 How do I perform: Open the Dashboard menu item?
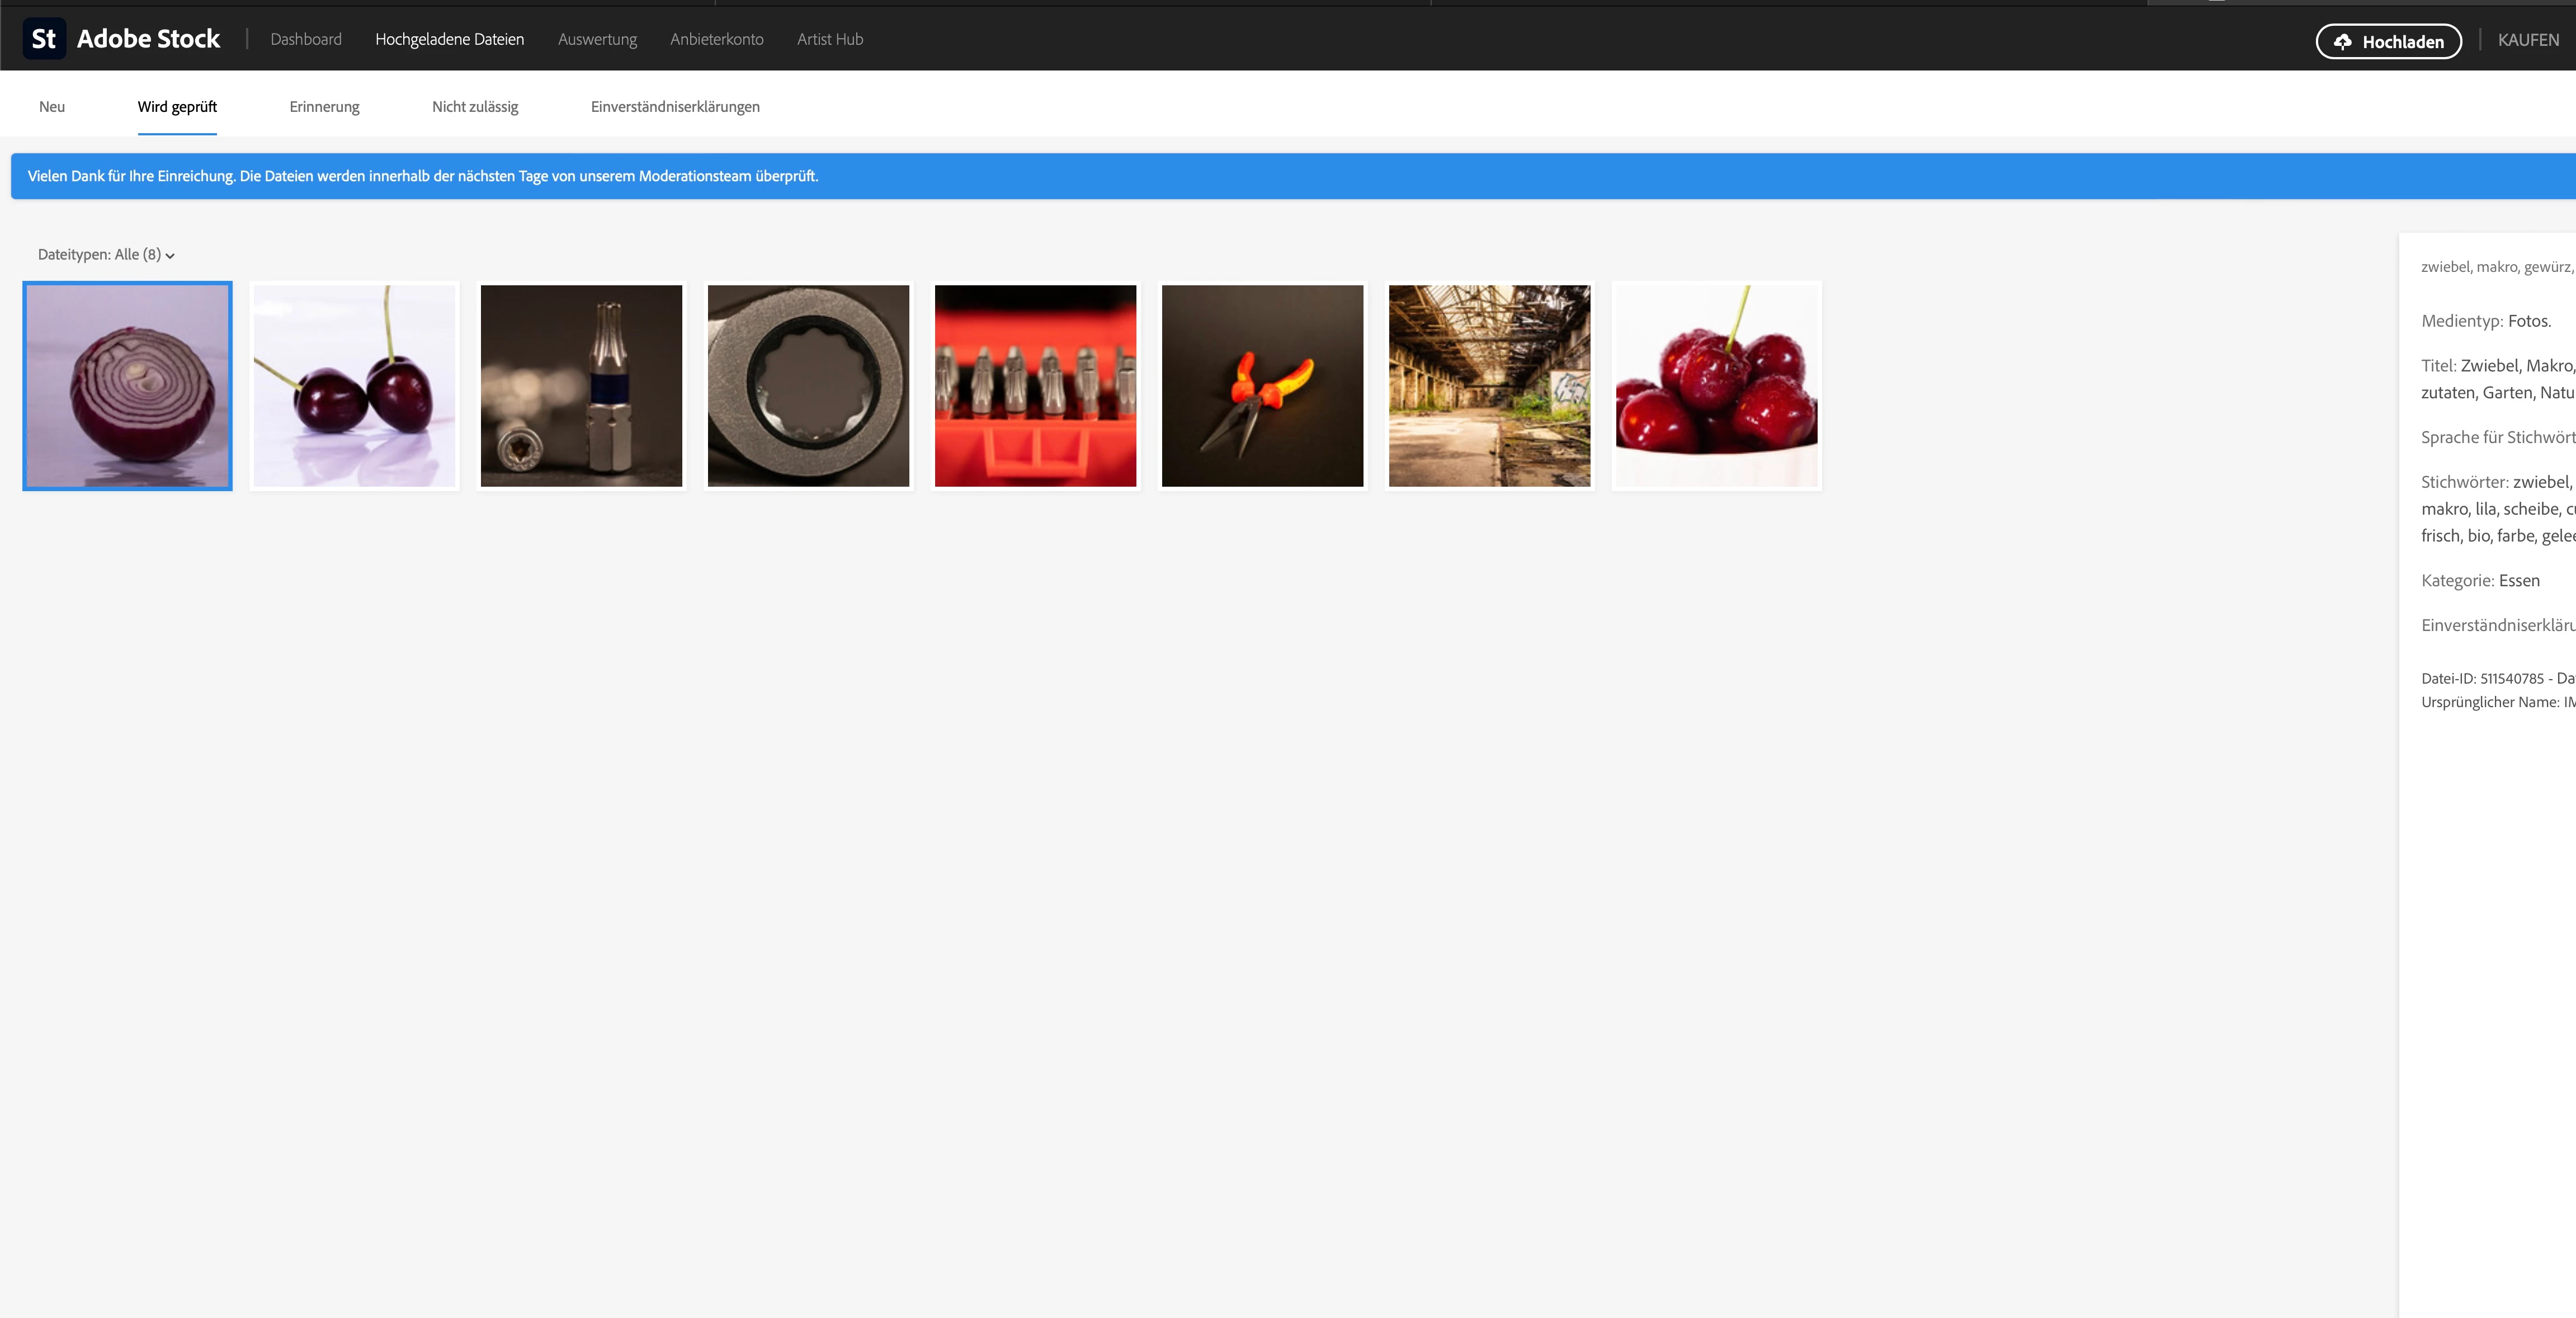pos(306,39)
